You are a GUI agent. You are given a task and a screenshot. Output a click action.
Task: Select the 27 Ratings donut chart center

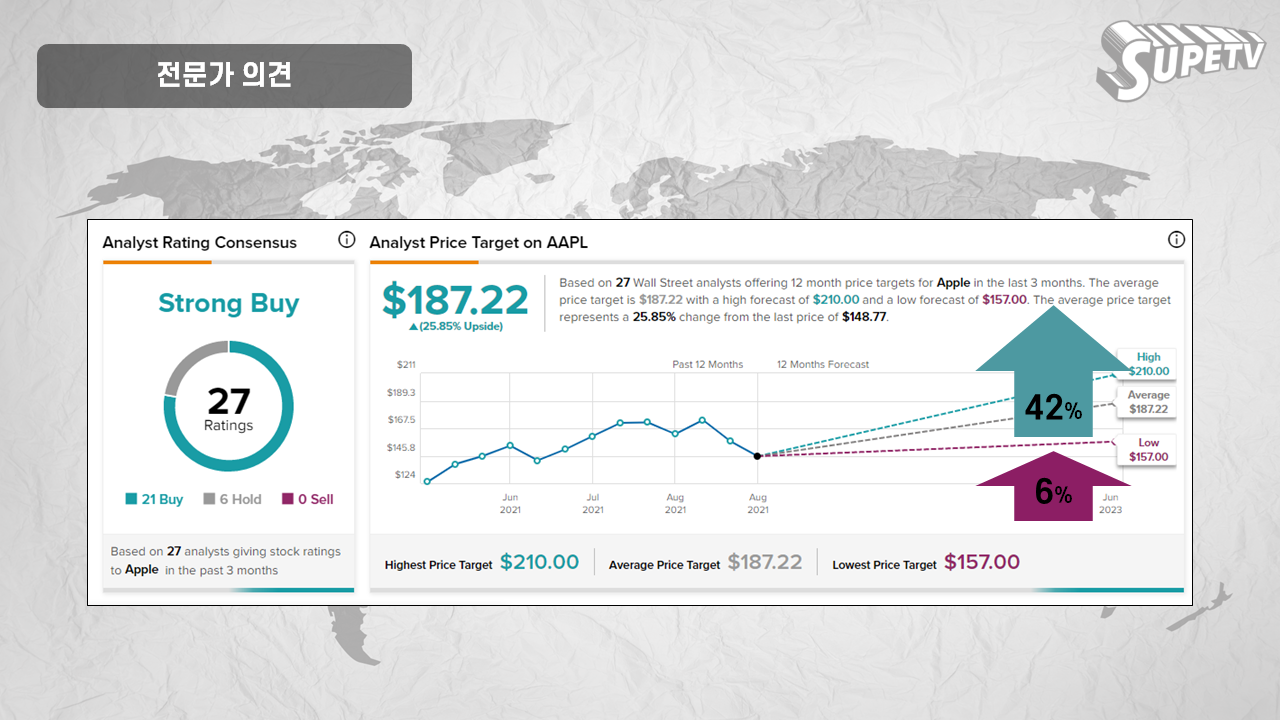click(229, 408)
